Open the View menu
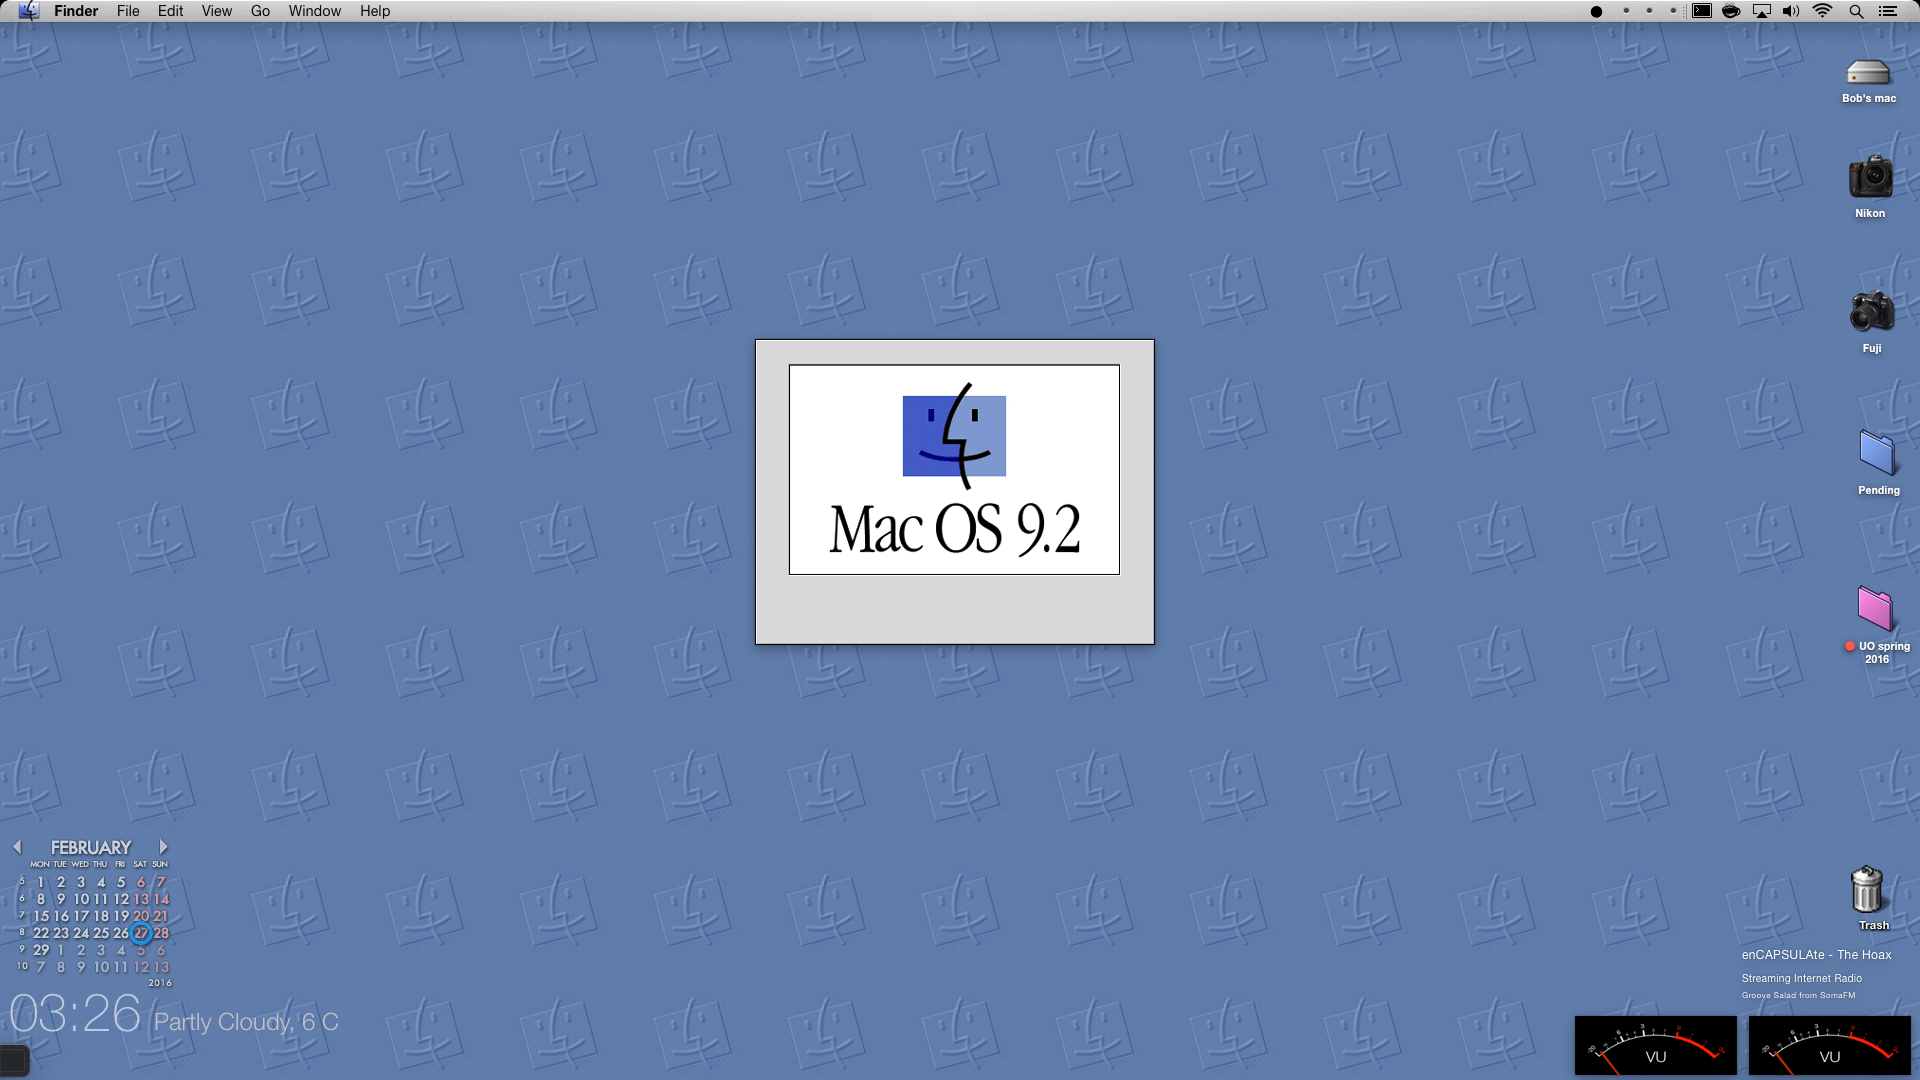The width and height of the screenshot is (1920, 1080). point(216,11)
